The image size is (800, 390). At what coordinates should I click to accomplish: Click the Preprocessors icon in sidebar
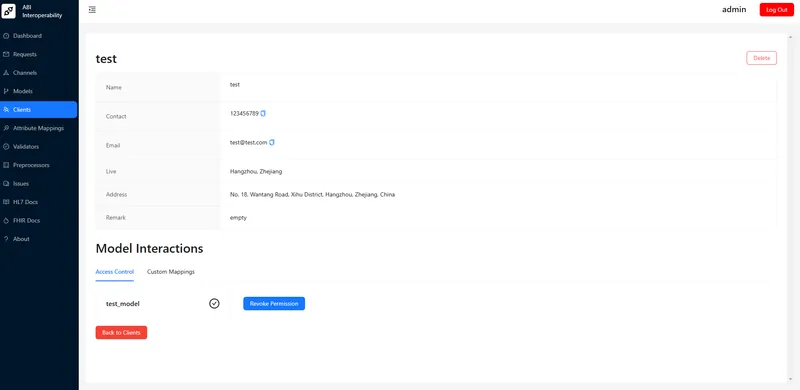click(6, 165)
